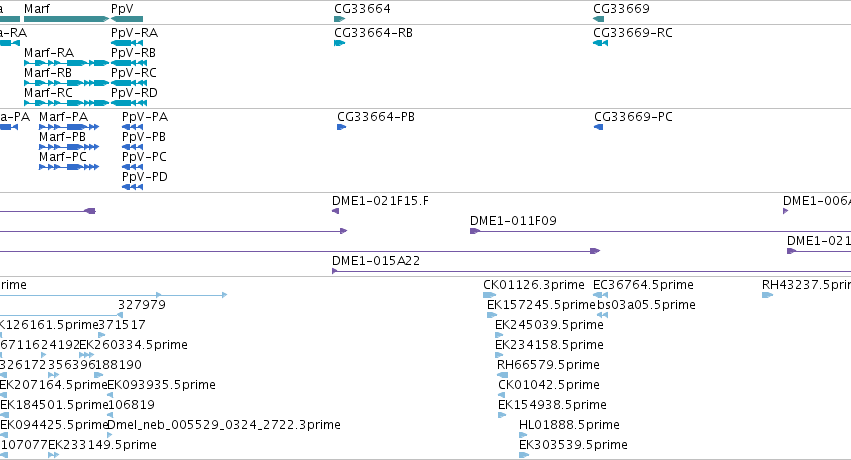Click the CG33664-PB protein feature
This screenshot has width=851, height=460.
click(x=341, y=127)
